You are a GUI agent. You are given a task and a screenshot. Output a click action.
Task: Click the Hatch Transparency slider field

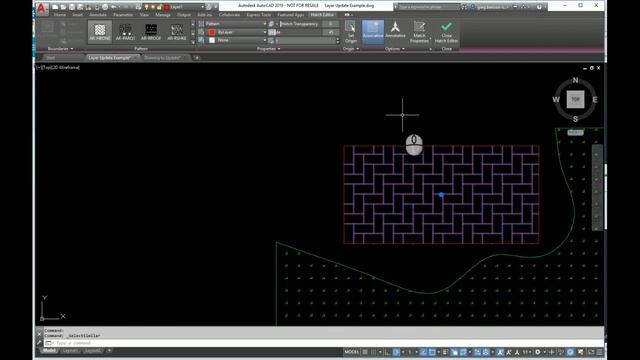309,24
